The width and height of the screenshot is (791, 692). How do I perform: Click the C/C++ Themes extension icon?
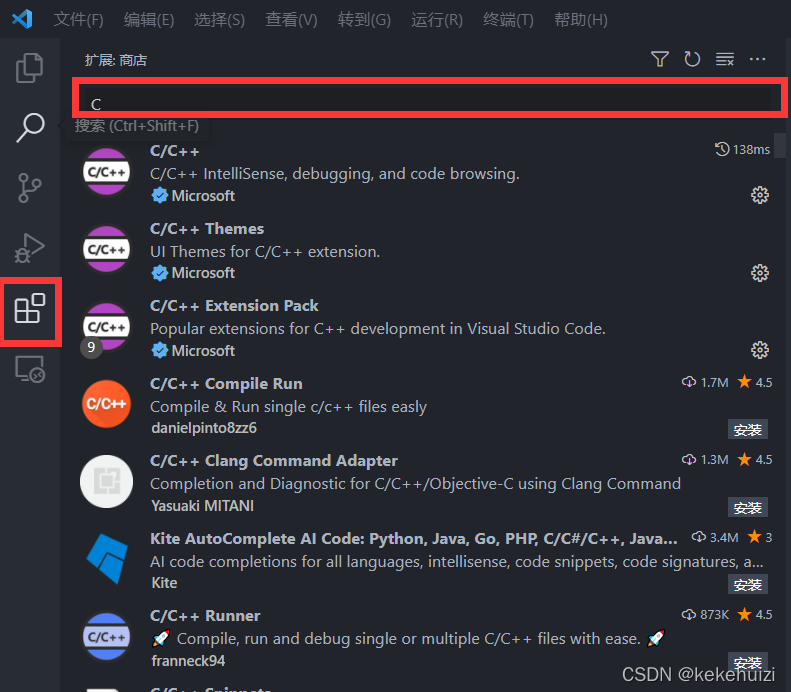(x=106, y=249)
